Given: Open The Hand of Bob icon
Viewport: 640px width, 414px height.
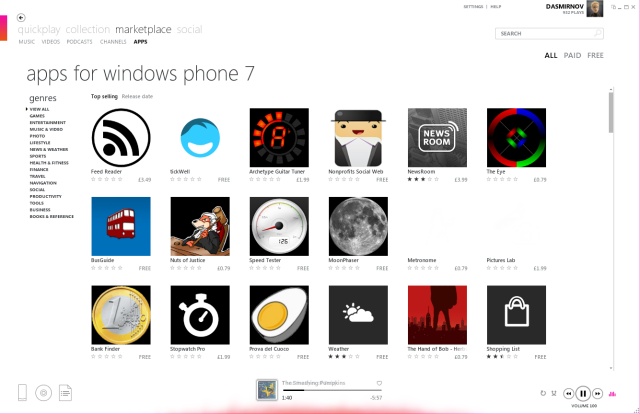Looking at the screenshot, I should [x=437, y=315].
